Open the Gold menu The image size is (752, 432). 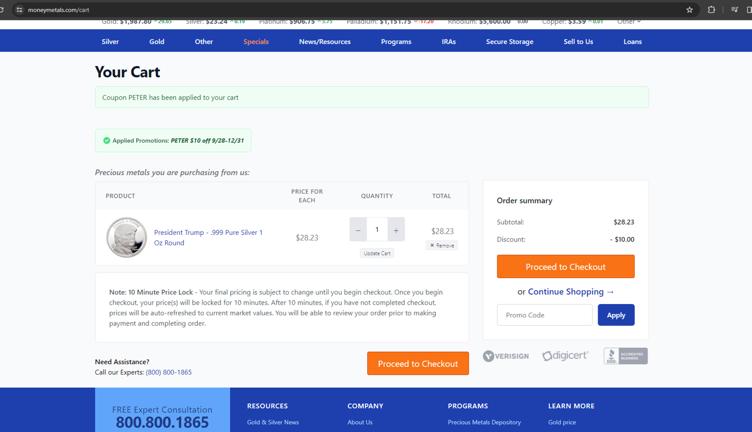pos(157,42)
